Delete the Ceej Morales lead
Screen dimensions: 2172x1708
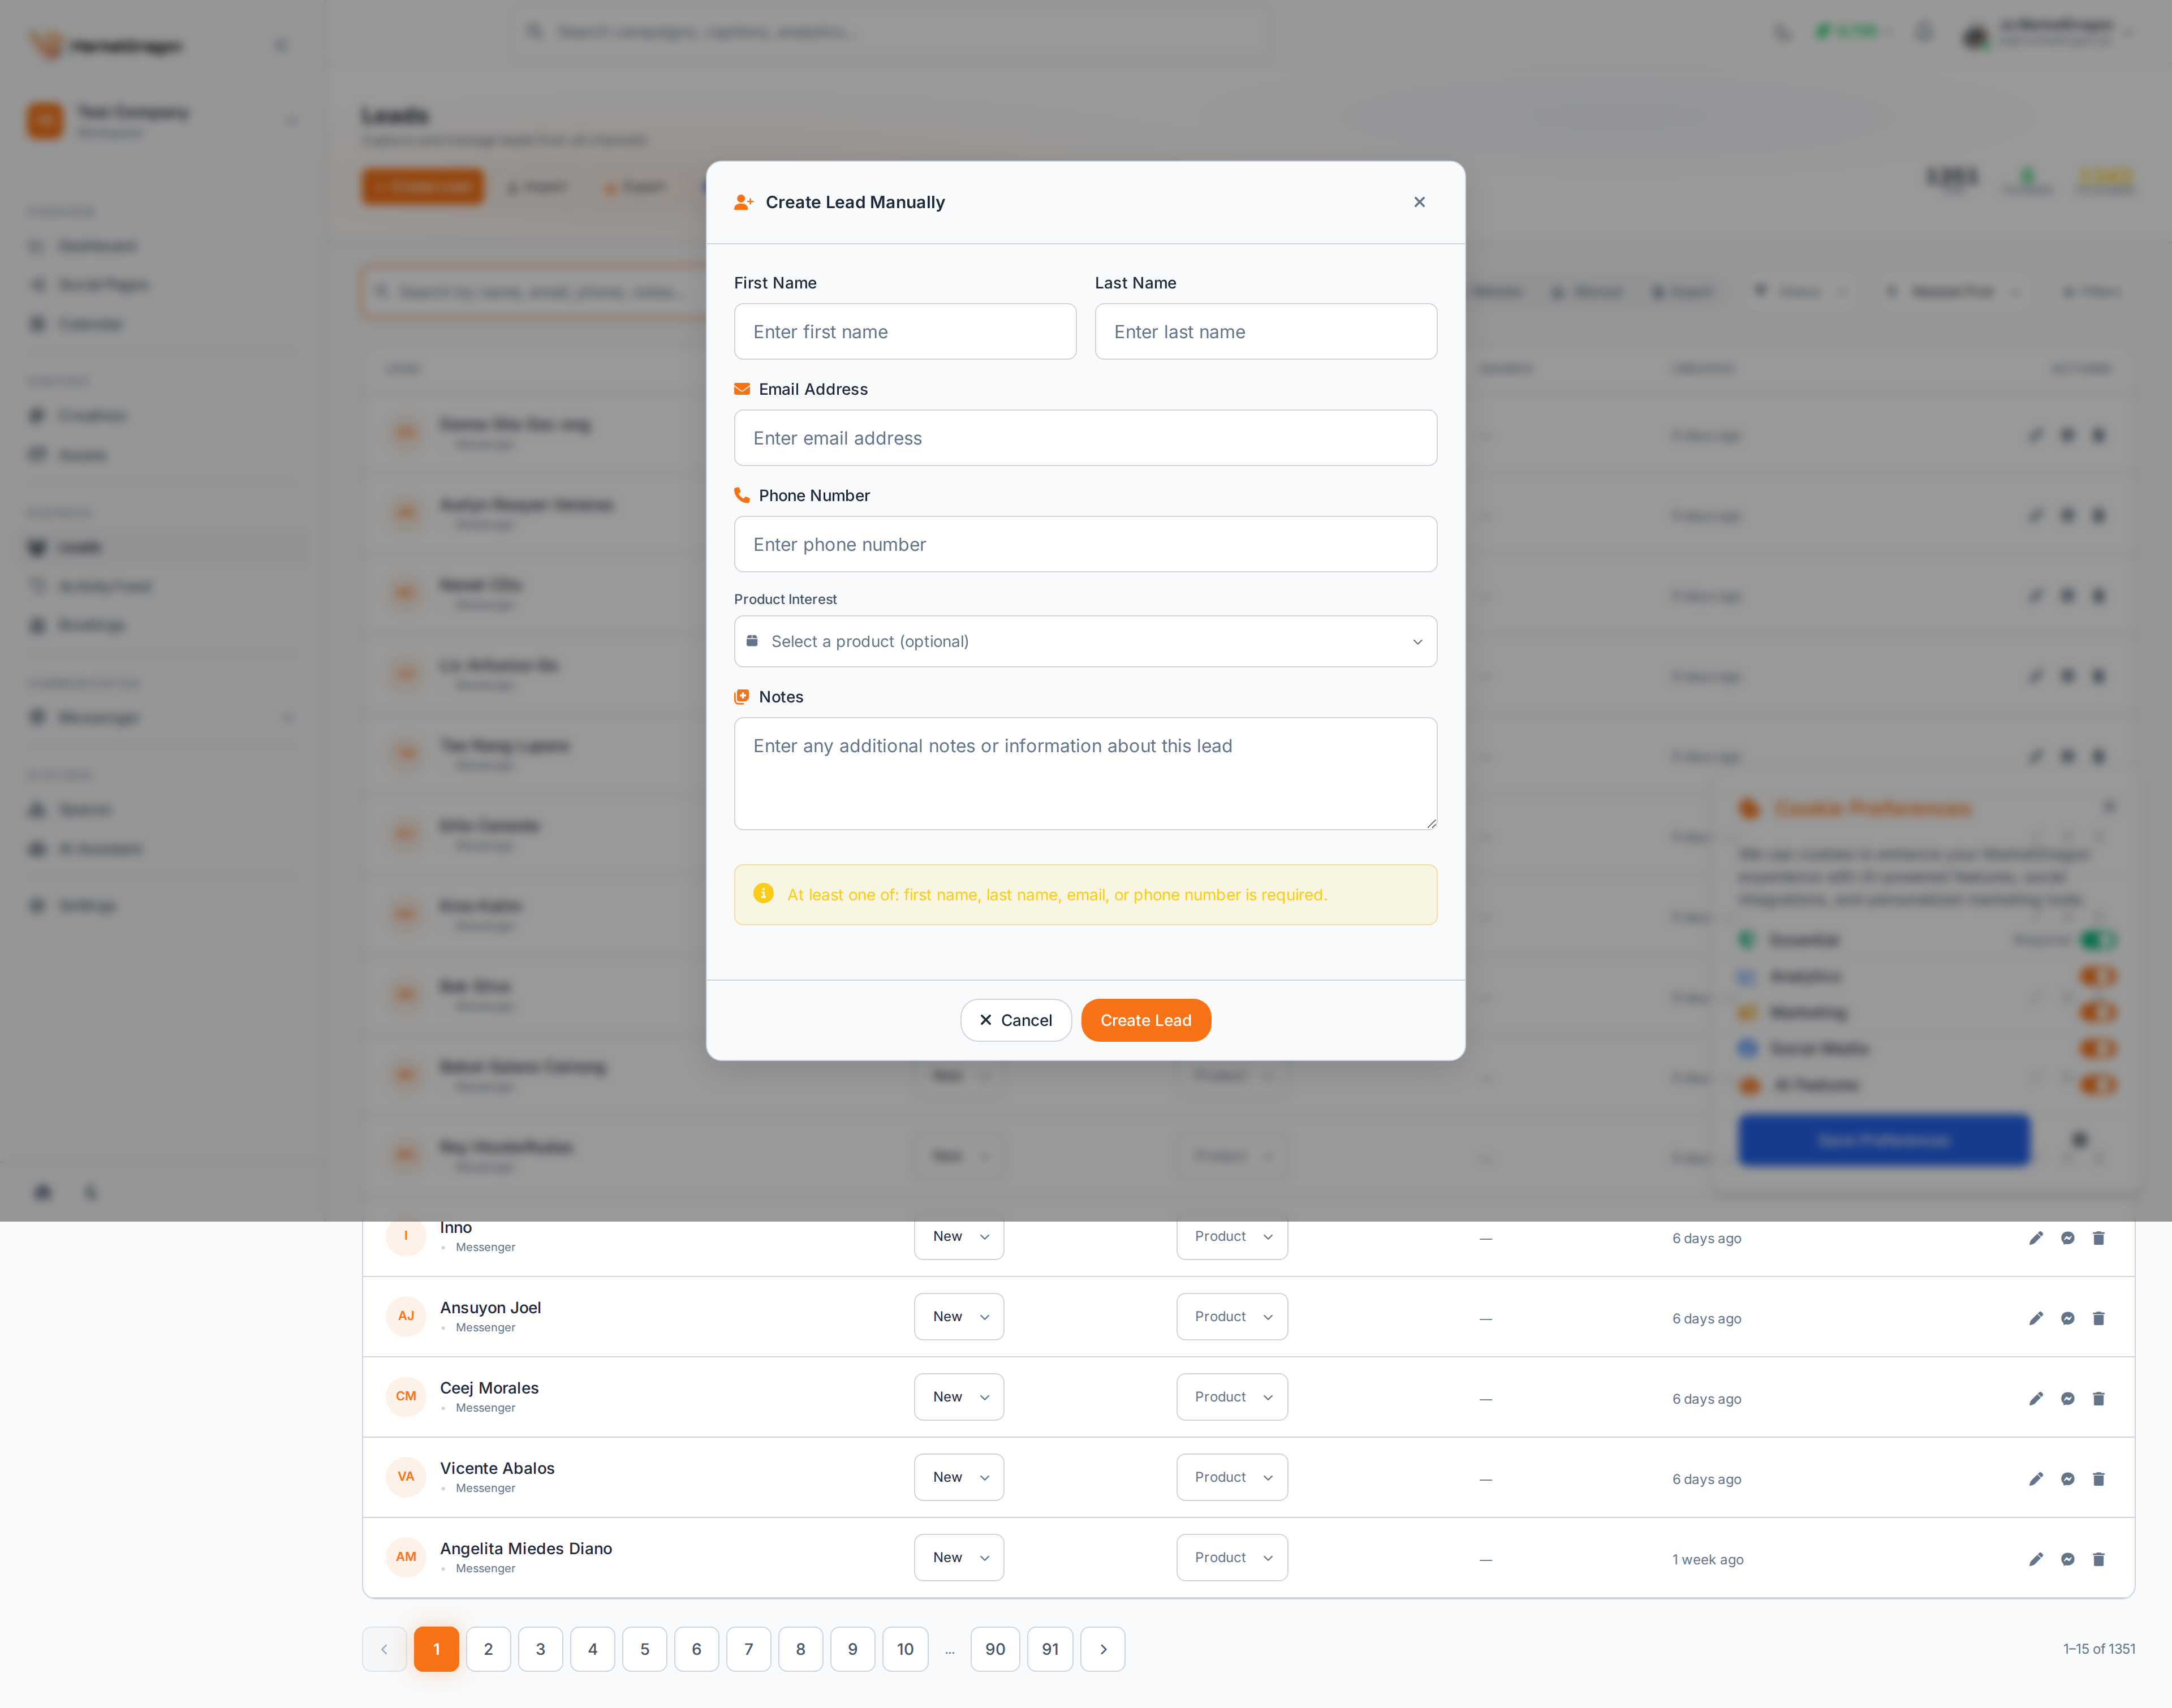pyautogui.click(x=2098, y=1398)
